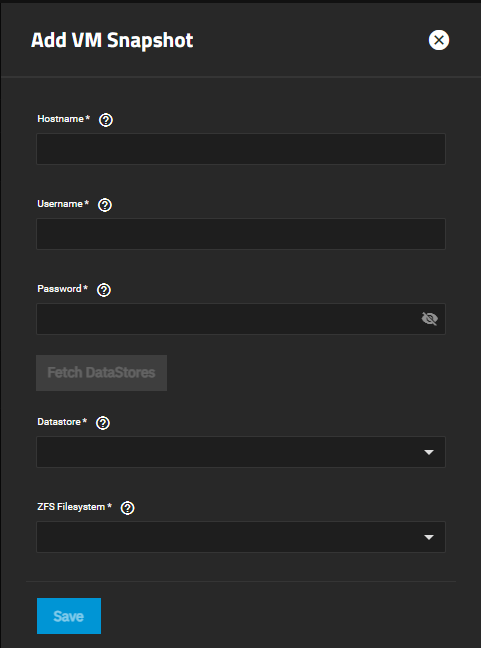Open the Username help tooltip icon
The width and height of the screenshot is (481, 648).
105,205
